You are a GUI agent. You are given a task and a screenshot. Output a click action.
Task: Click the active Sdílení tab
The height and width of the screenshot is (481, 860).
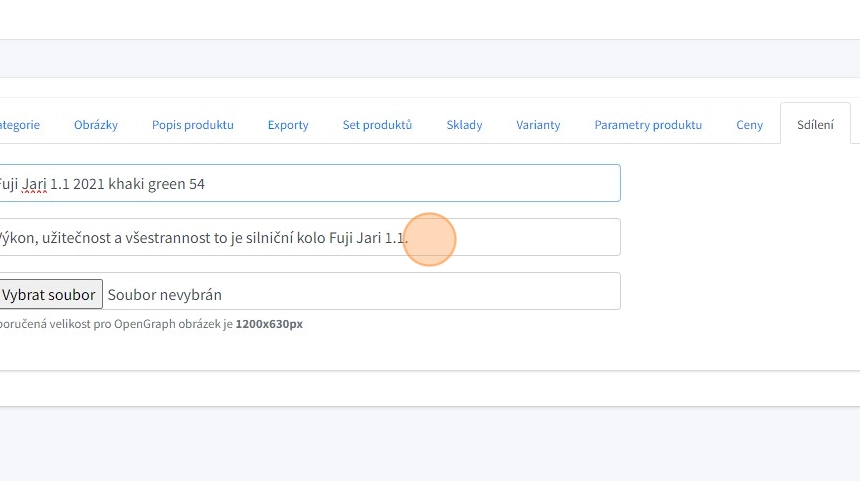pyautogui.click(x=815, y=125)
